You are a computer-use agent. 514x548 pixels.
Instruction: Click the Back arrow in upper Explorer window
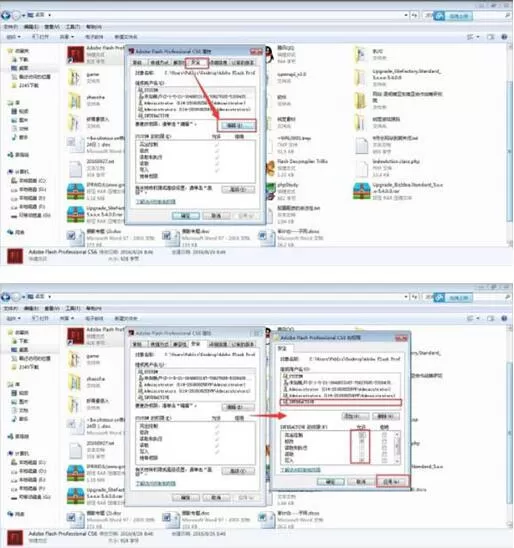[6, 15]
